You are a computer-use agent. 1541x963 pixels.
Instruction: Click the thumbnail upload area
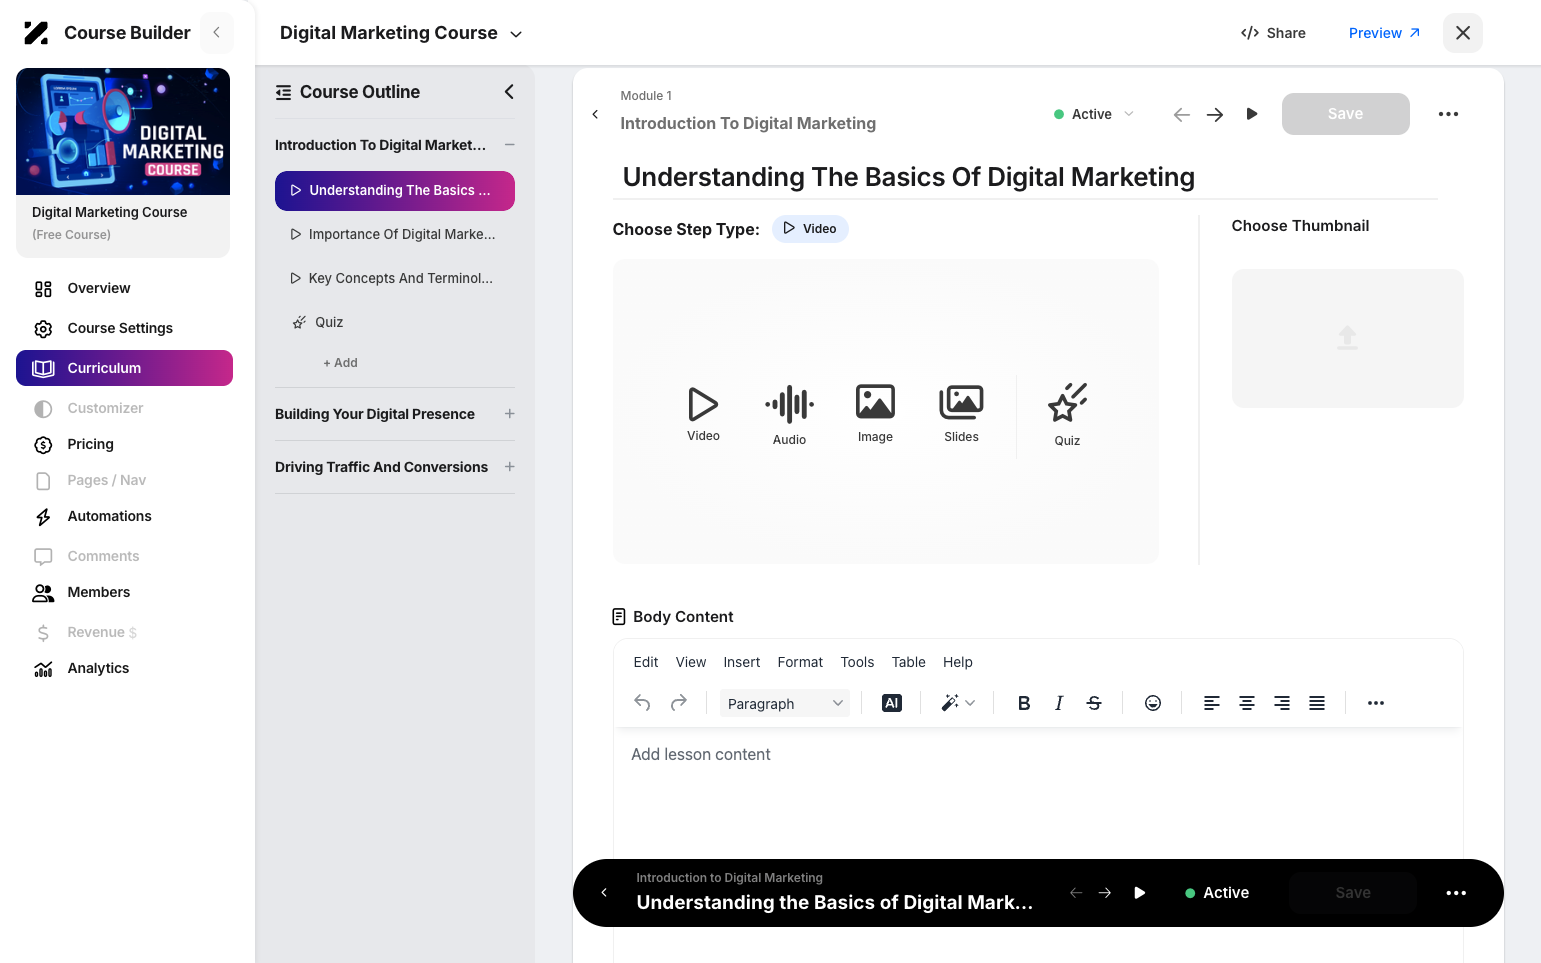(x=1347, y=338)
